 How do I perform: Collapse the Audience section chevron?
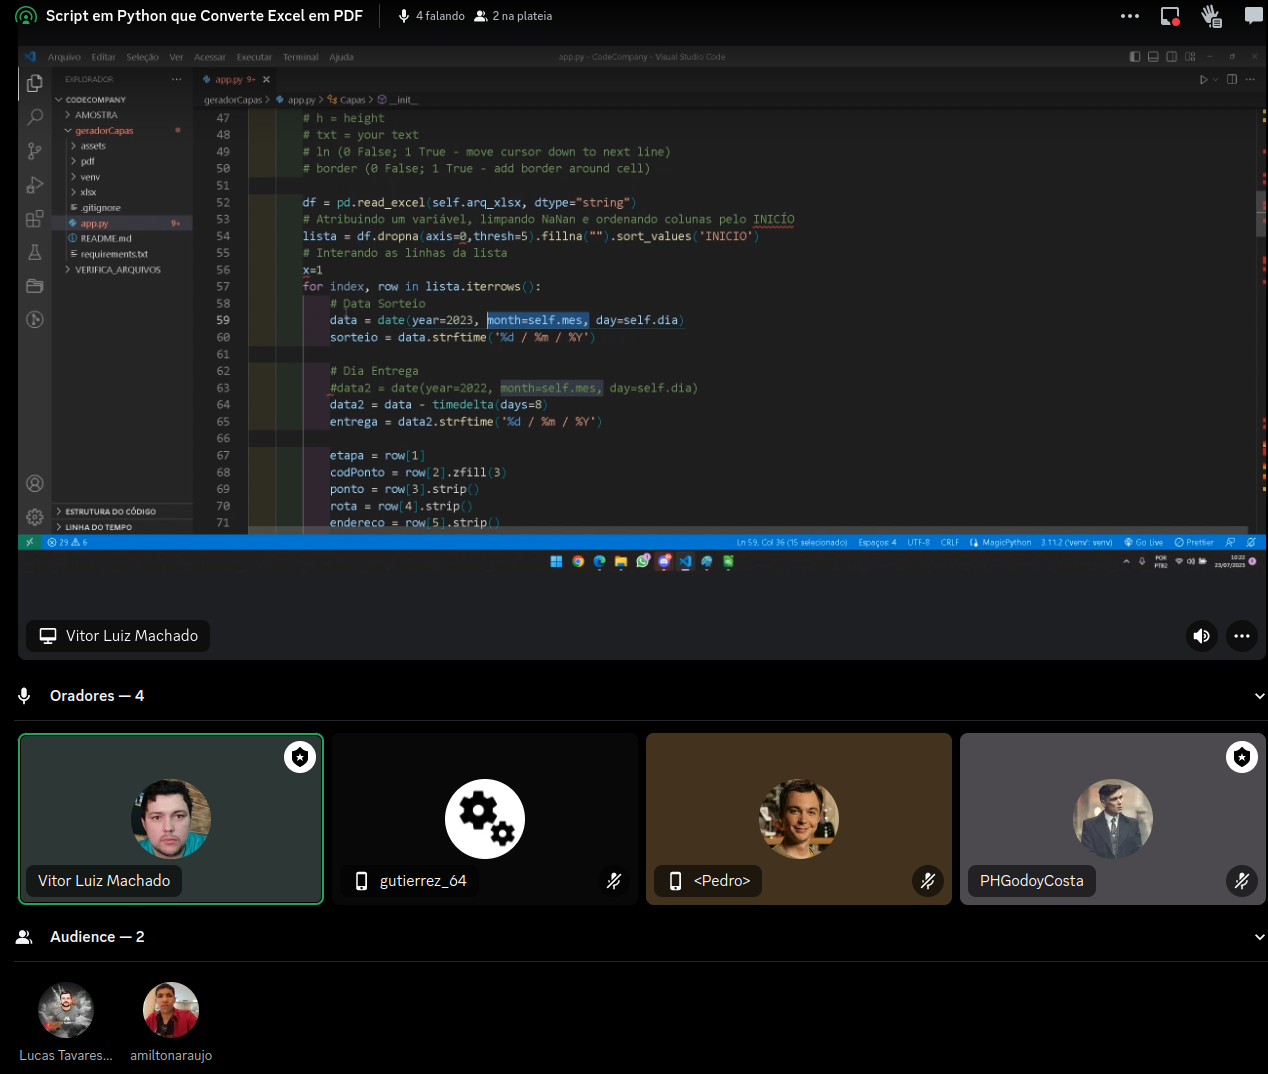[1259, 937]
